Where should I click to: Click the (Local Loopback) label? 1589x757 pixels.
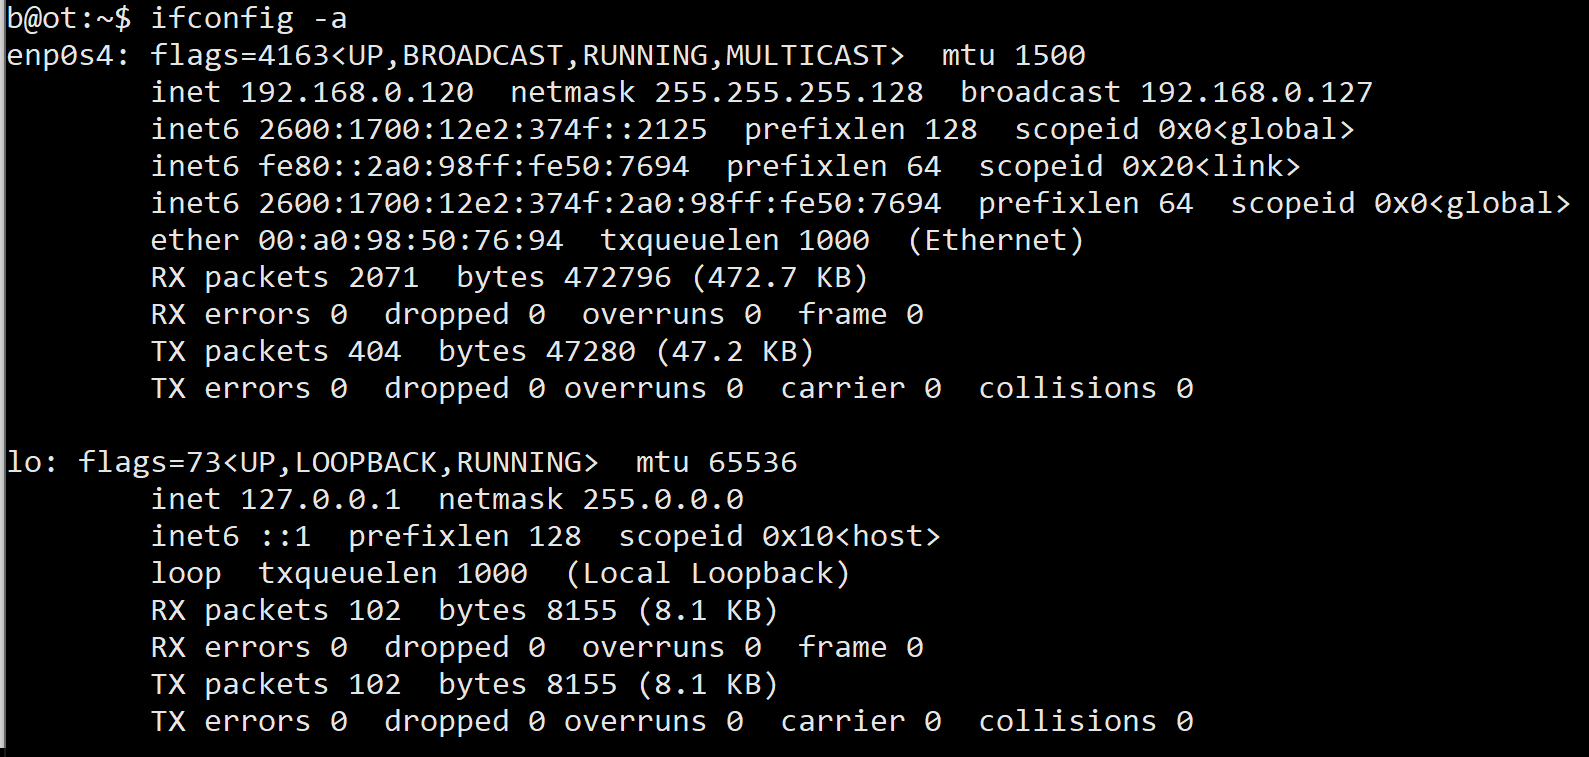(x=707, y=573)
